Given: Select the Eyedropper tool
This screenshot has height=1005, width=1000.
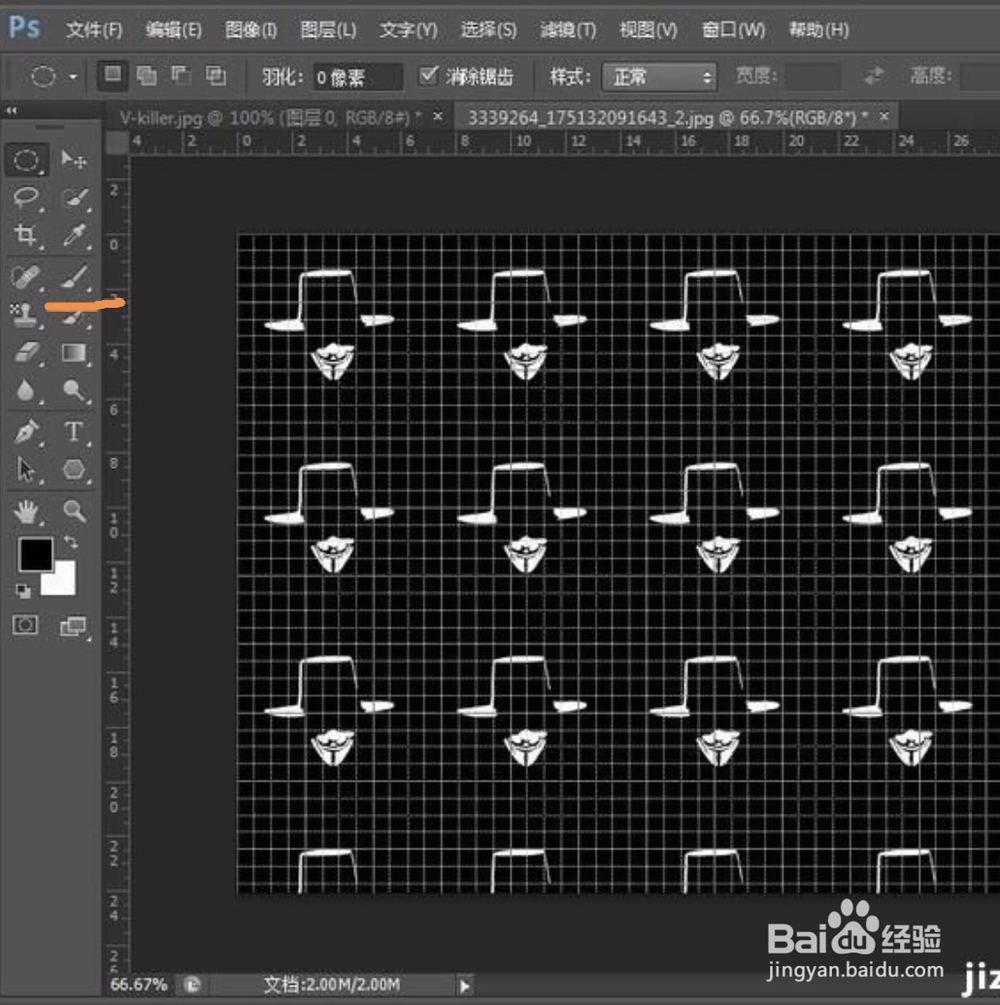Looking at the screenshot, I should (x=75, y=235).
